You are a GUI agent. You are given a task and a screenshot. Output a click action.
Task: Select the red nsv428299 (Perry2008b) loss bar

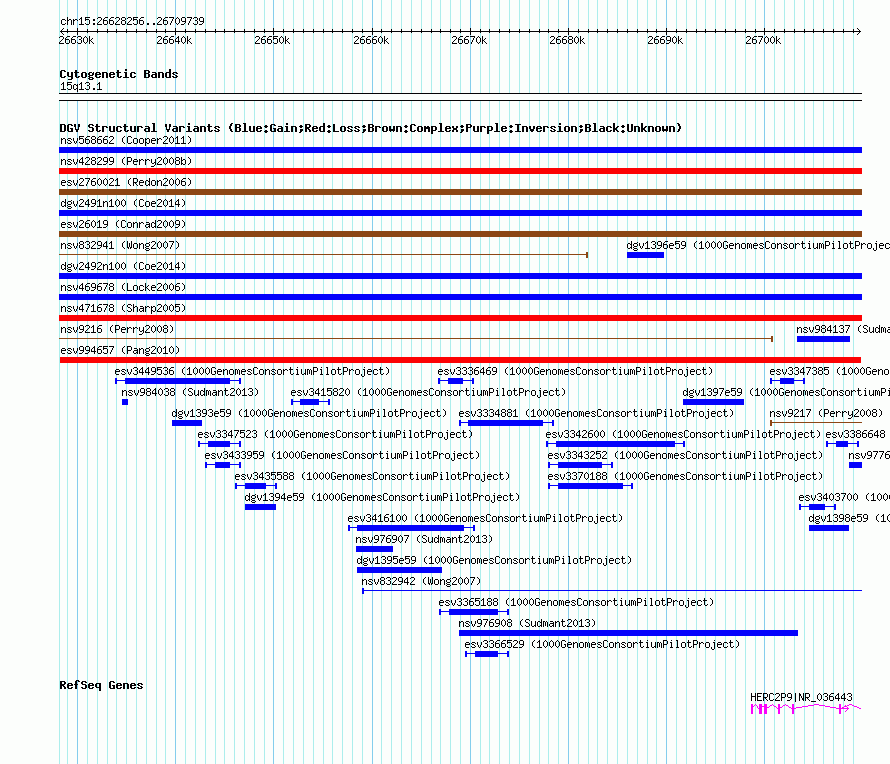(x=460, y=171)
